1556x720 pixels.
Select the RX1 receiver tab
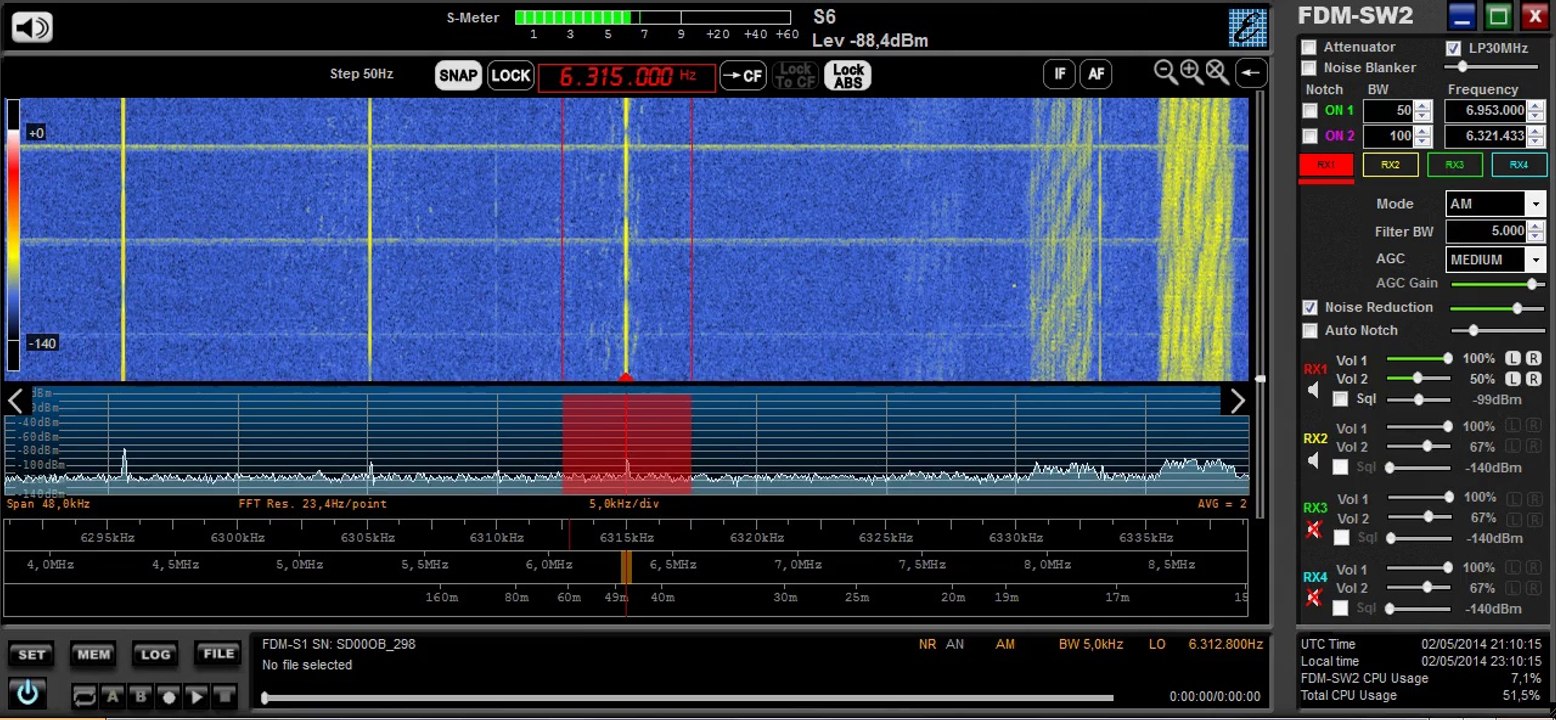pyautogui.click(x=1325, y=165)
